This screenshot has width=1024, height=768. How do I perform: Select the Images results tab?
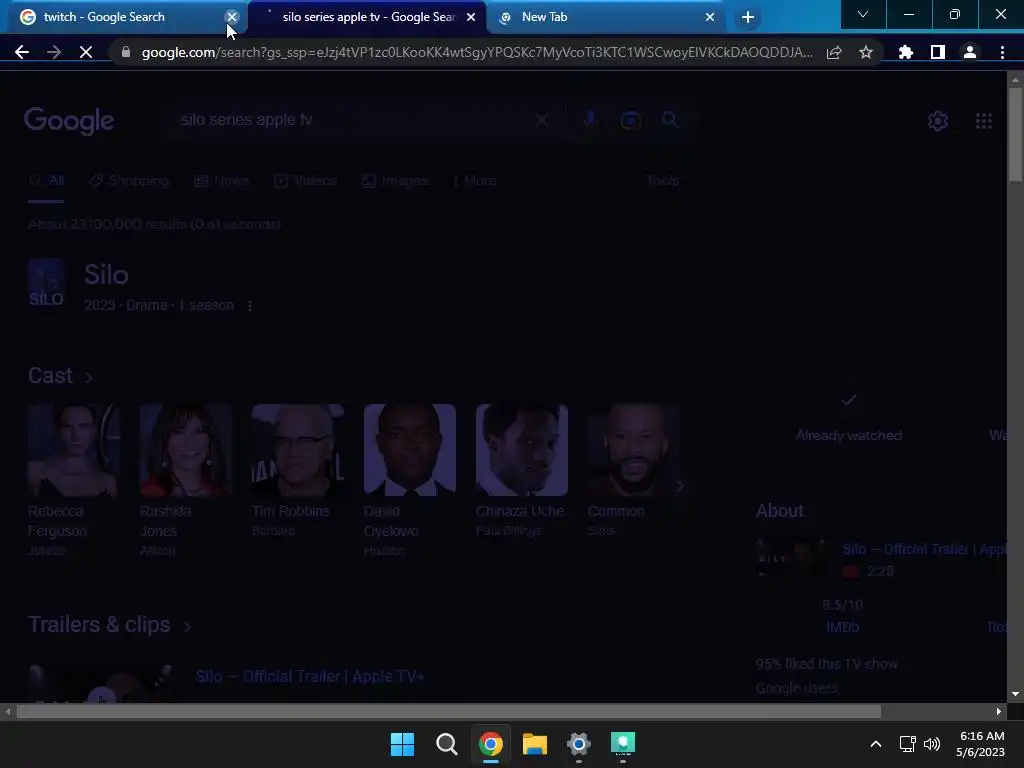[x=395, y=181]
